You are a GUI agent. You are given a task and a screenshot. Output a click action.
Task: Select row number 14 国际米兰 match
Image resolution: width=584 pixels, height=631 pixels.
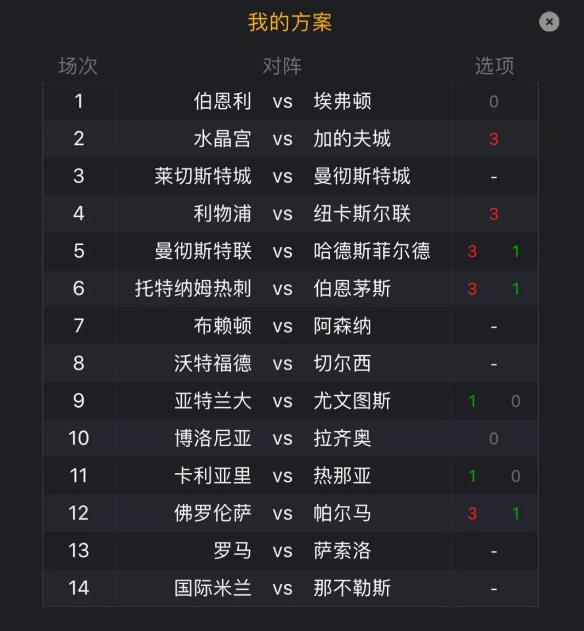(78, 588)
